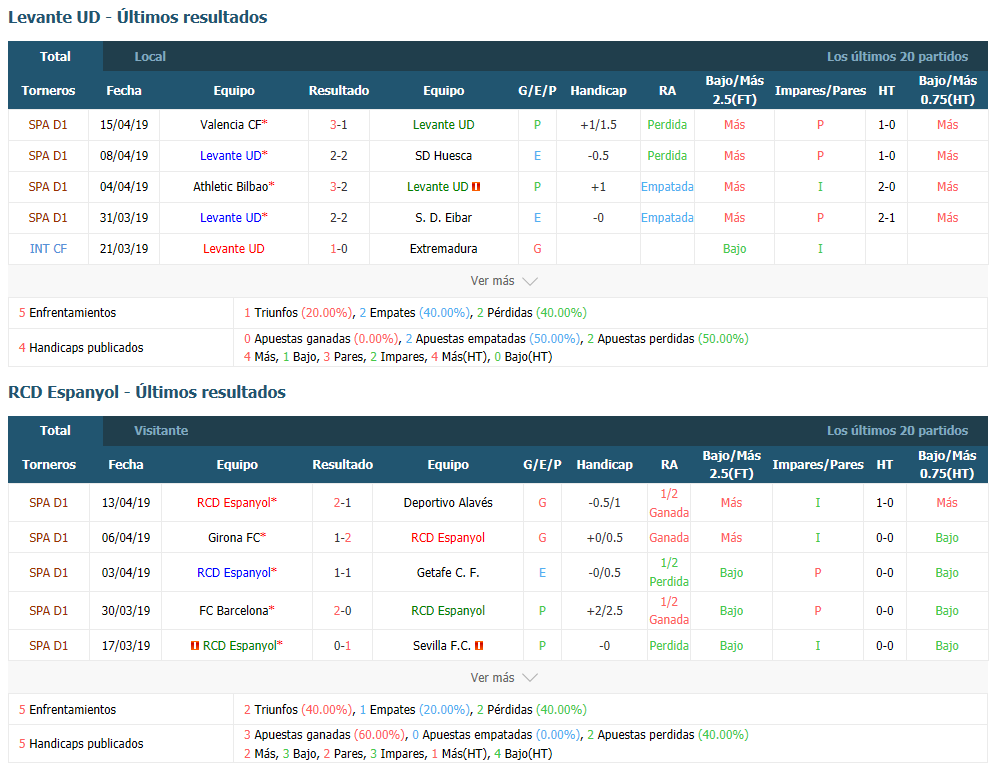This screenshot has height=770, width=994.
Task: Click Levante UD in the 15/04/19 row
Action: tap(443, 125)
